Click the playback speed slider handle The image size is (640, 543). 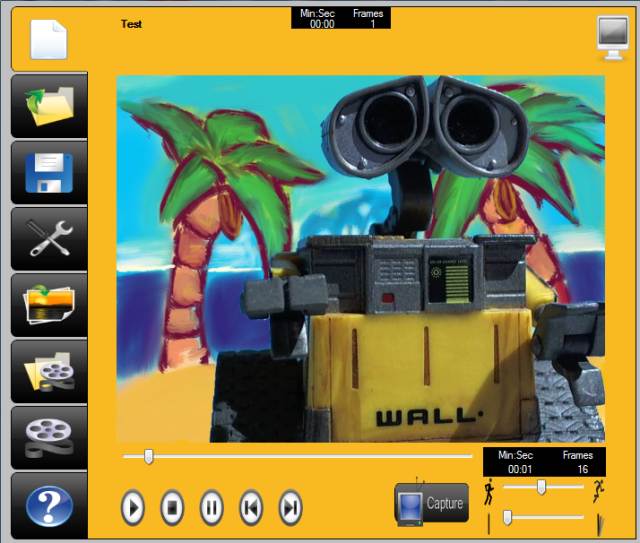541,487
